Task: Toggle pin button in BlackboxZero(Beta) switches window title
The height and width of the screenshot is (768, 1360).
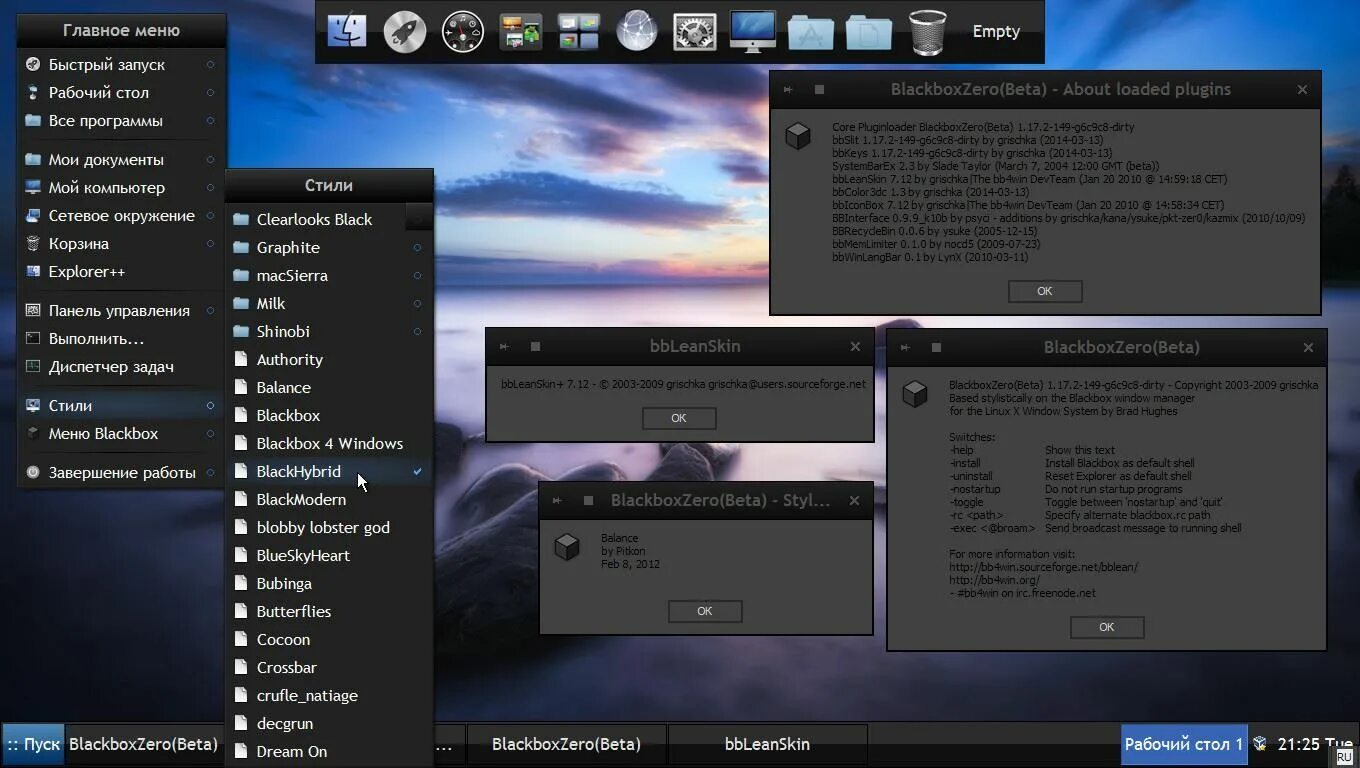Action: point(906,347)
